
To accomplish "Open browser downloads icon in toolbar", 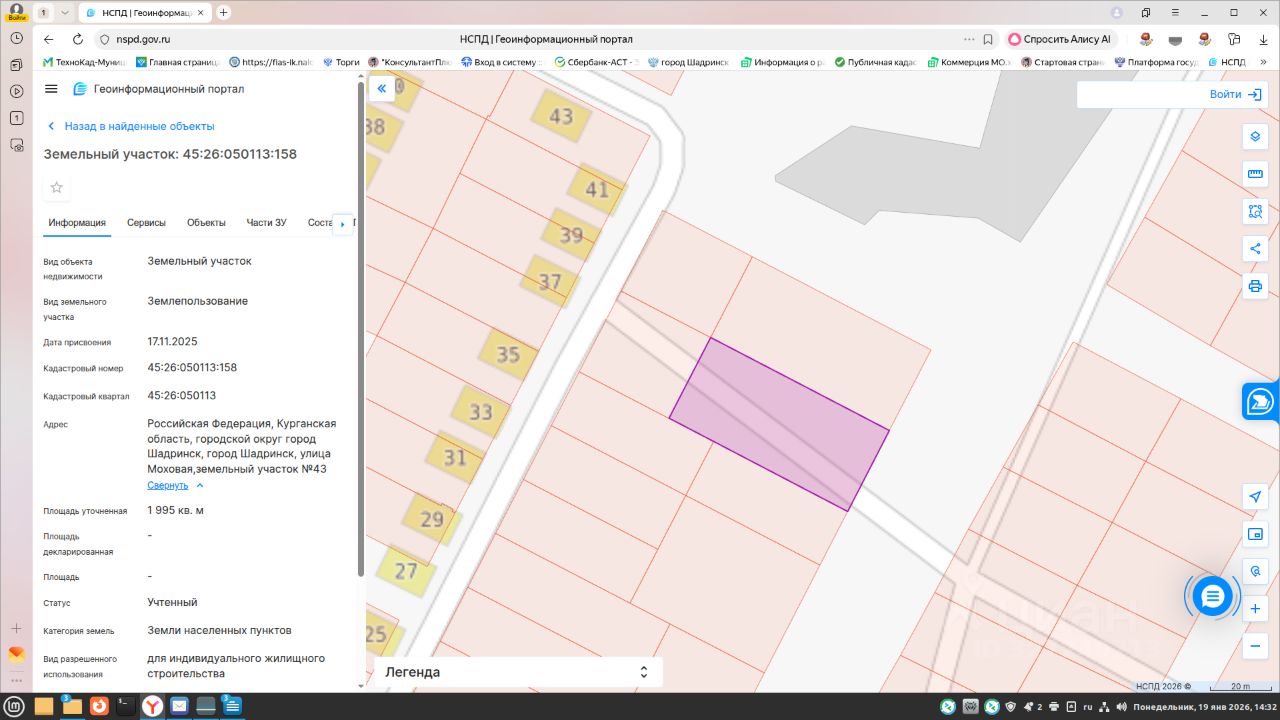I will point(1263,39).
